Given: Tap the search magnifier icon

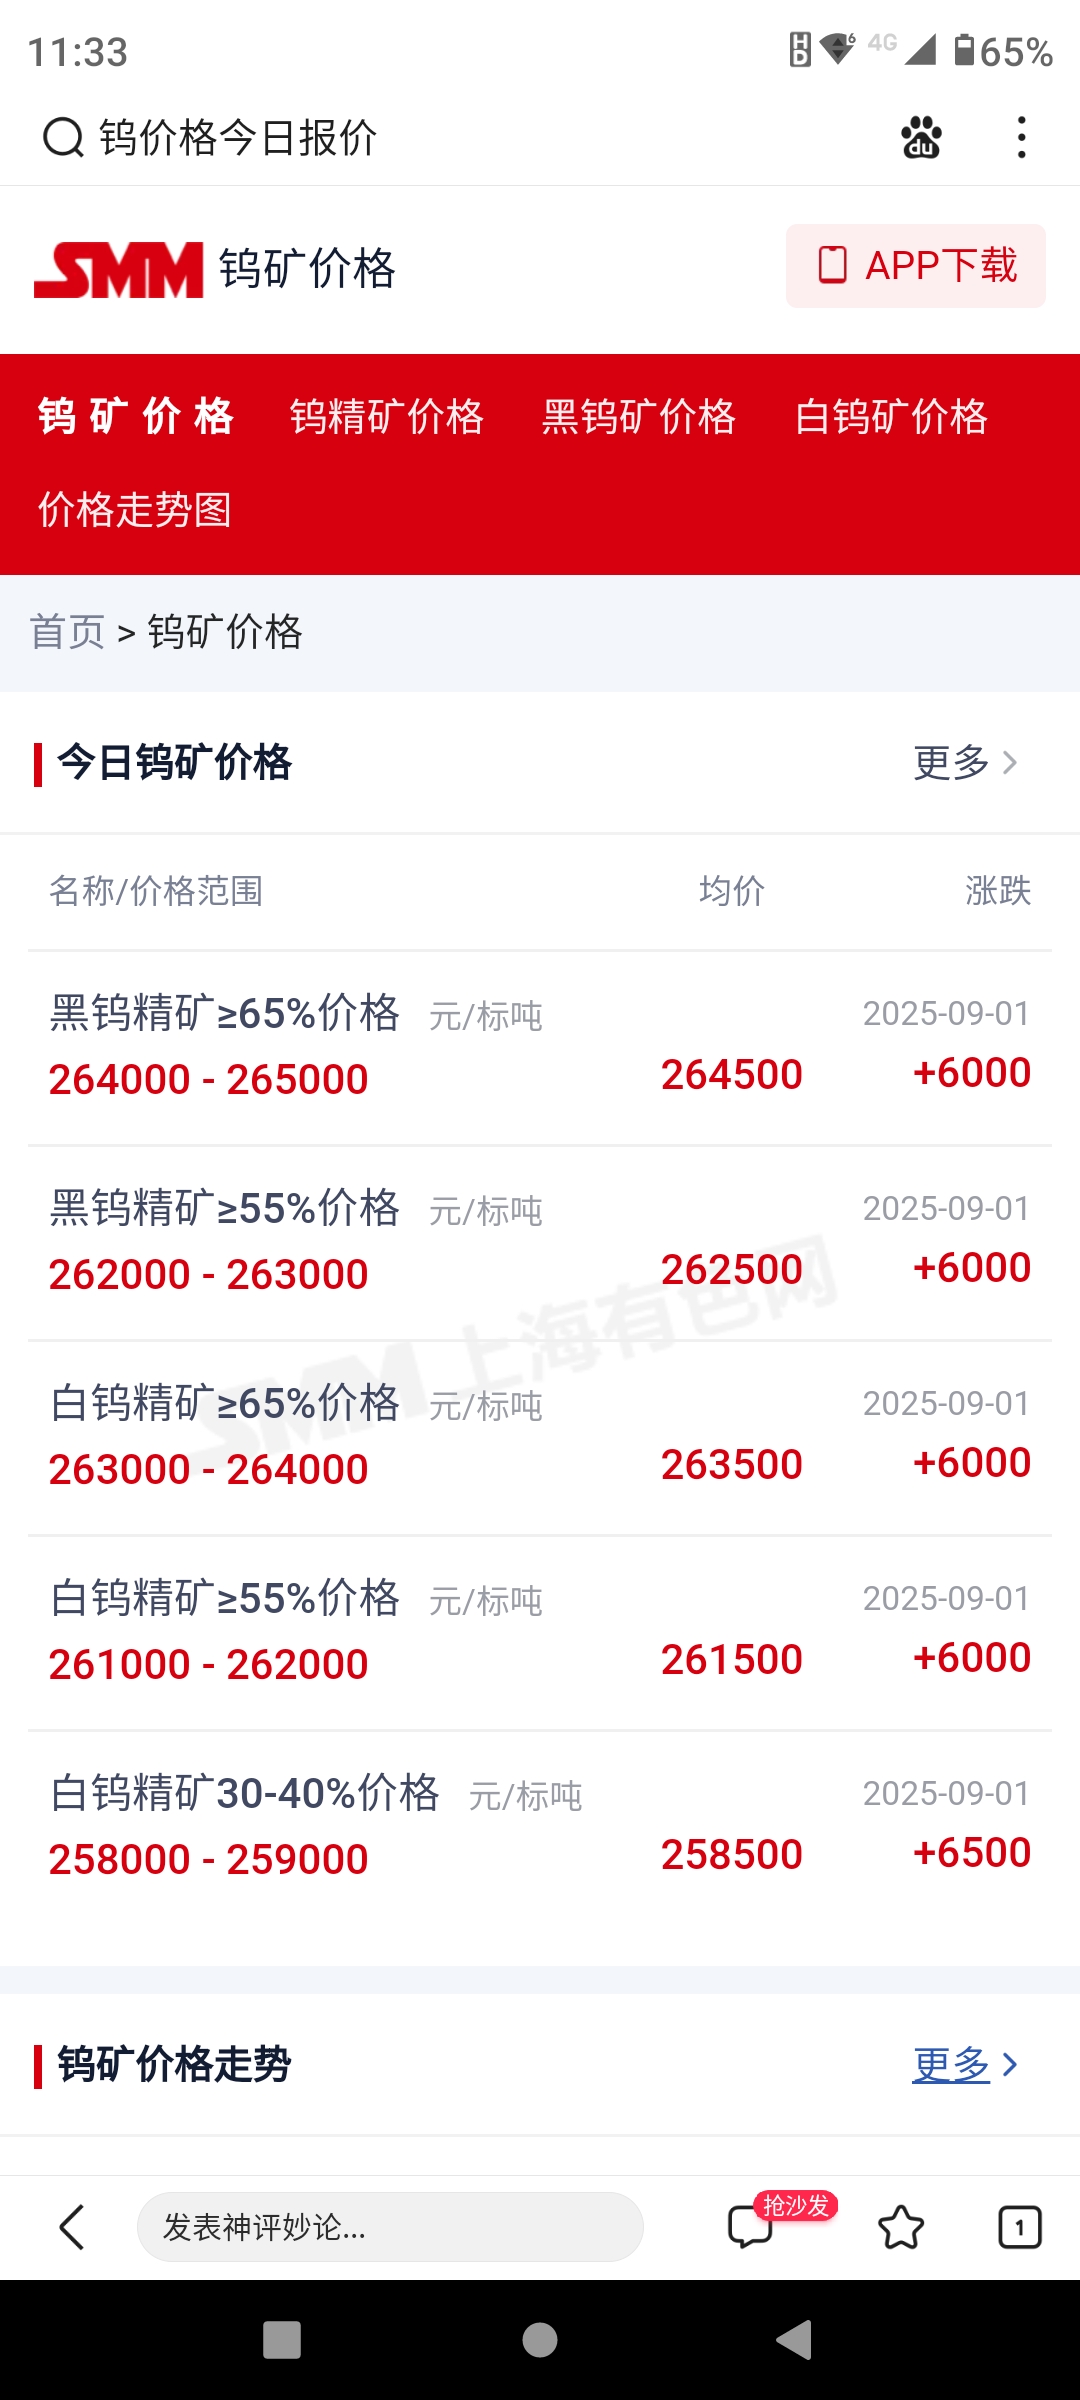Looking at the screenshot, I should [63, 137].
